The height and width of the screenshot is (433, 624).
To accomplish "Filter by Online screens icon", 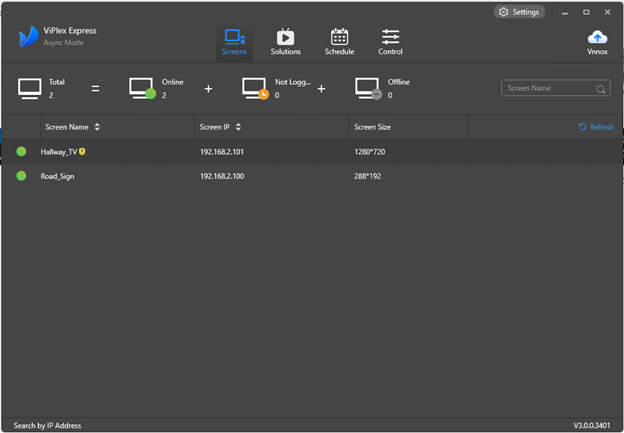I will click(x=143, y=88).
